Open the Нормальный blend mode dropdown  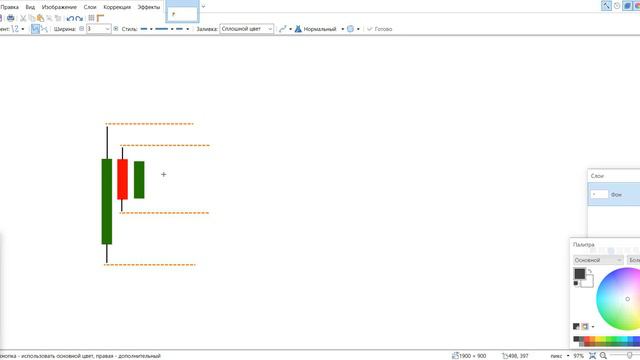(324, 29)
